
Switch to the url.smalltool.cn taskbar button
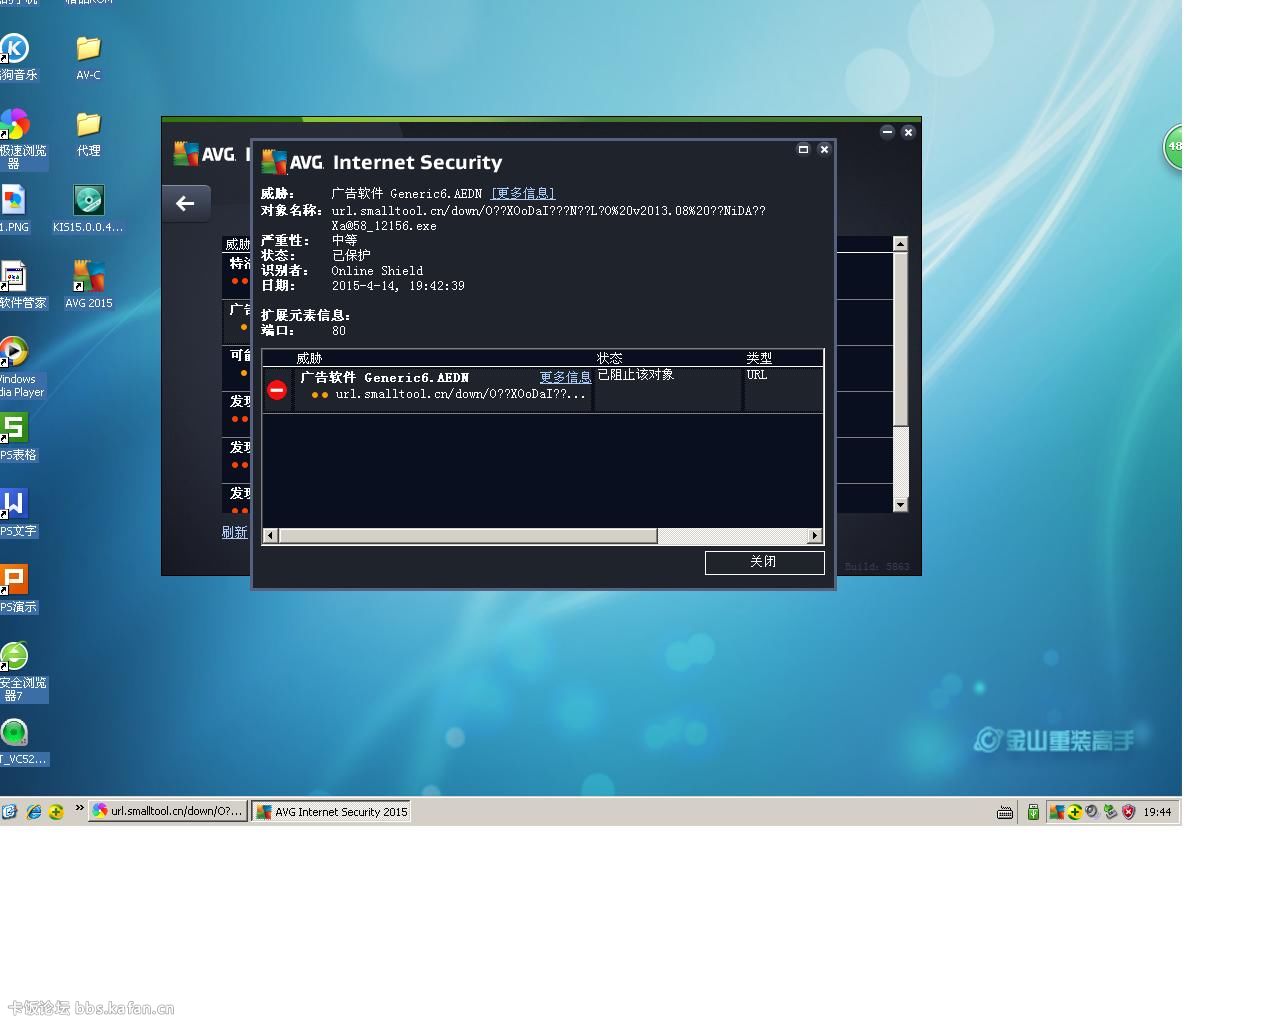coord(168,812)
